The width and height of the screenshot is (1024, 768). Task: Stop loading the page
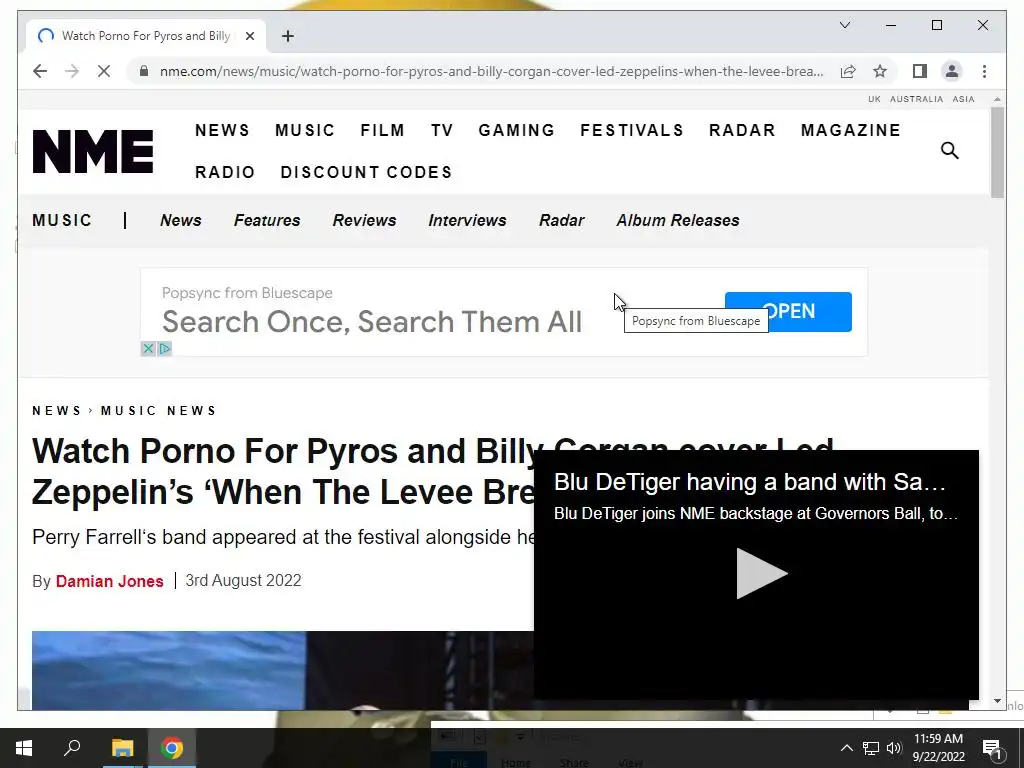tap(104, 71)
